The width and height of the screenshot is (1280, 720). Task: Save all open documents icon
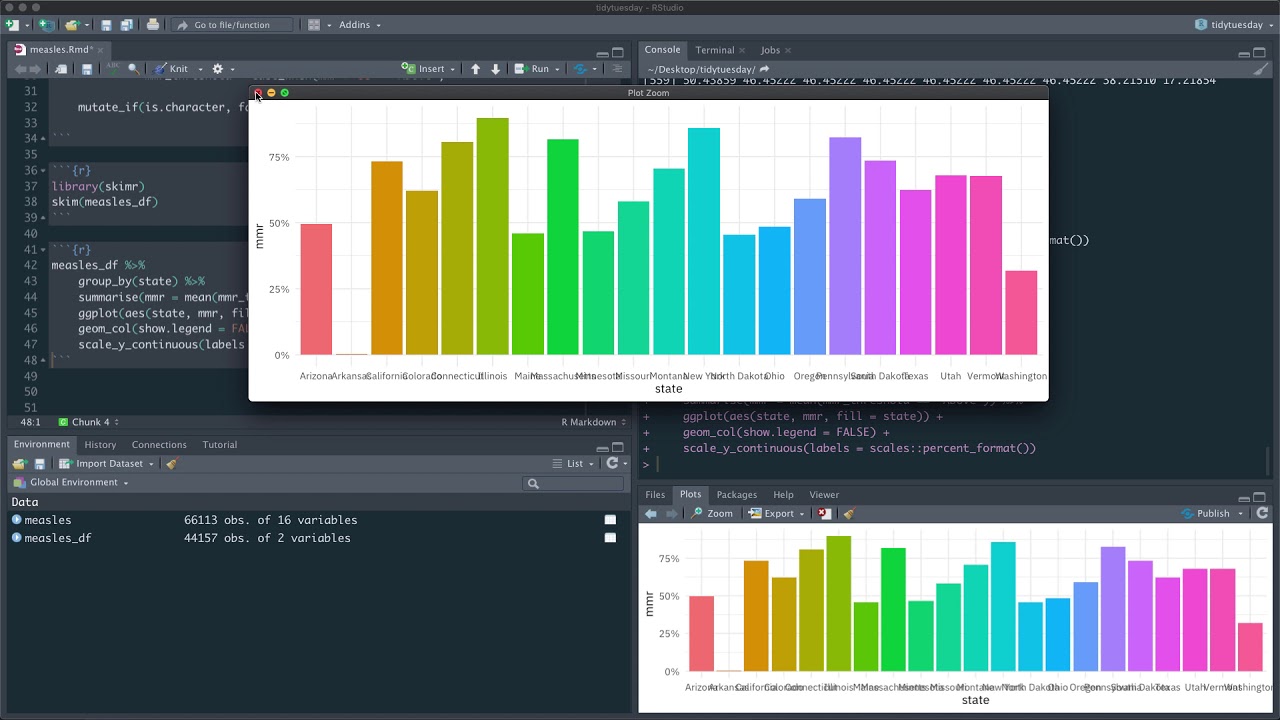coord(126,24)
